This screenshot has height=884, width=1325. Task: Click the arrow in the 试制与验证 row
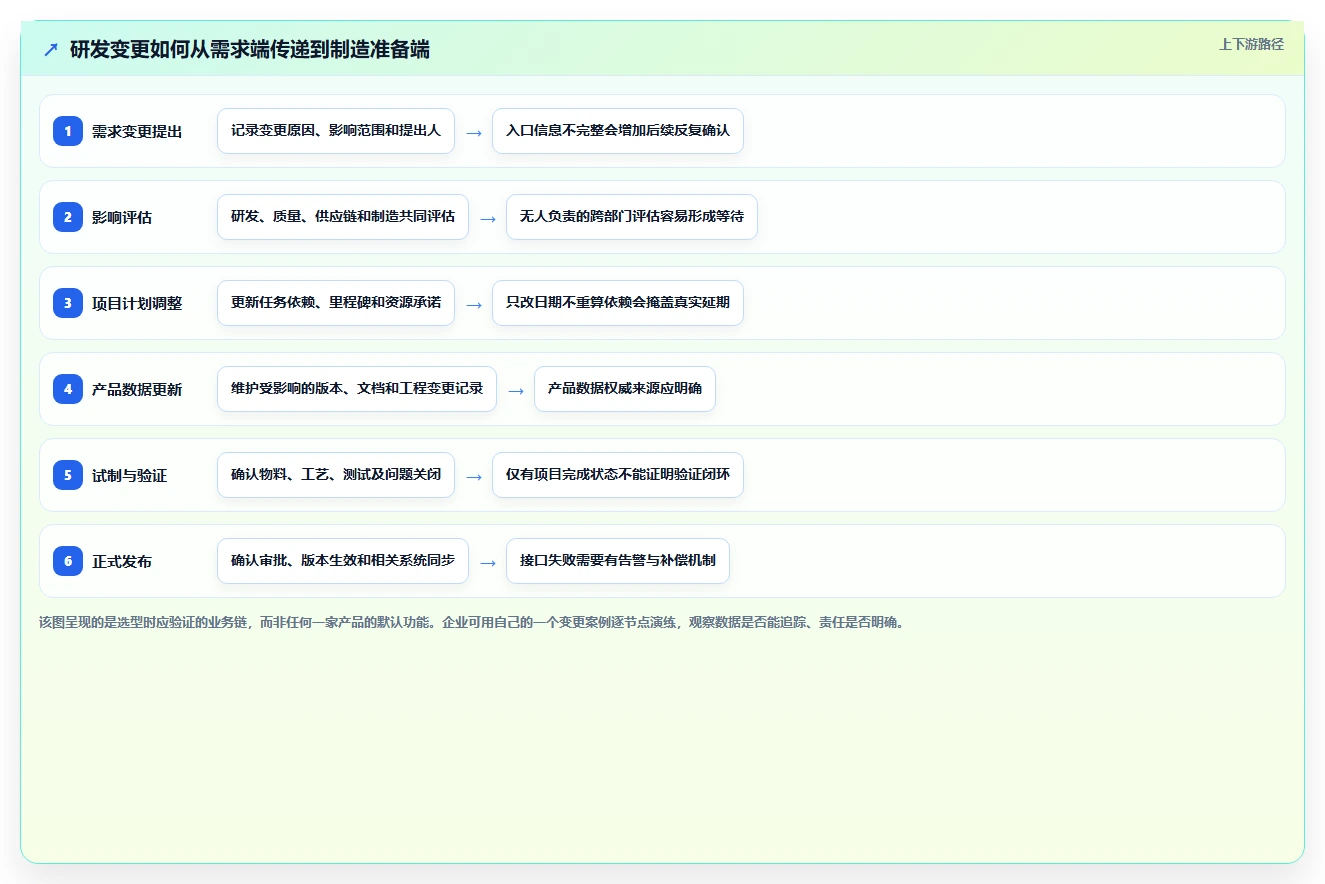(474, 476)
